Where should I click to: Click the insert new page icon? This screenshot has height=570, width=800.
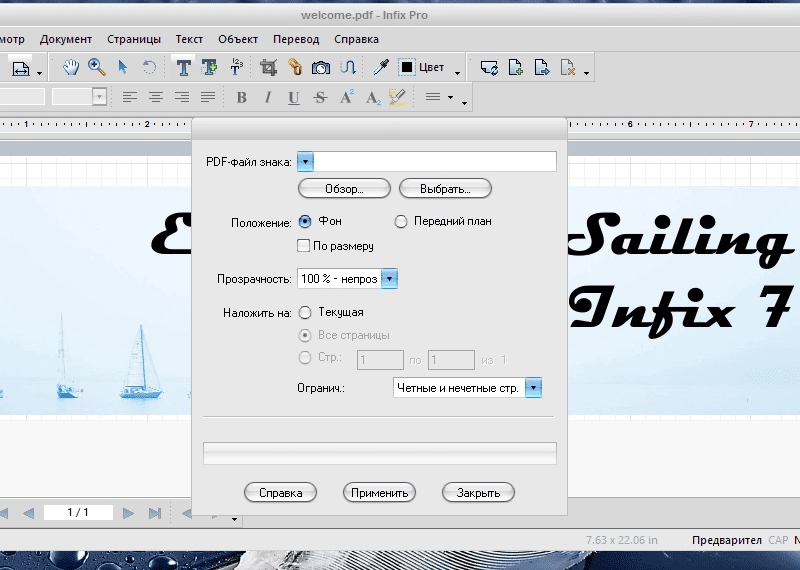(515, 67)
